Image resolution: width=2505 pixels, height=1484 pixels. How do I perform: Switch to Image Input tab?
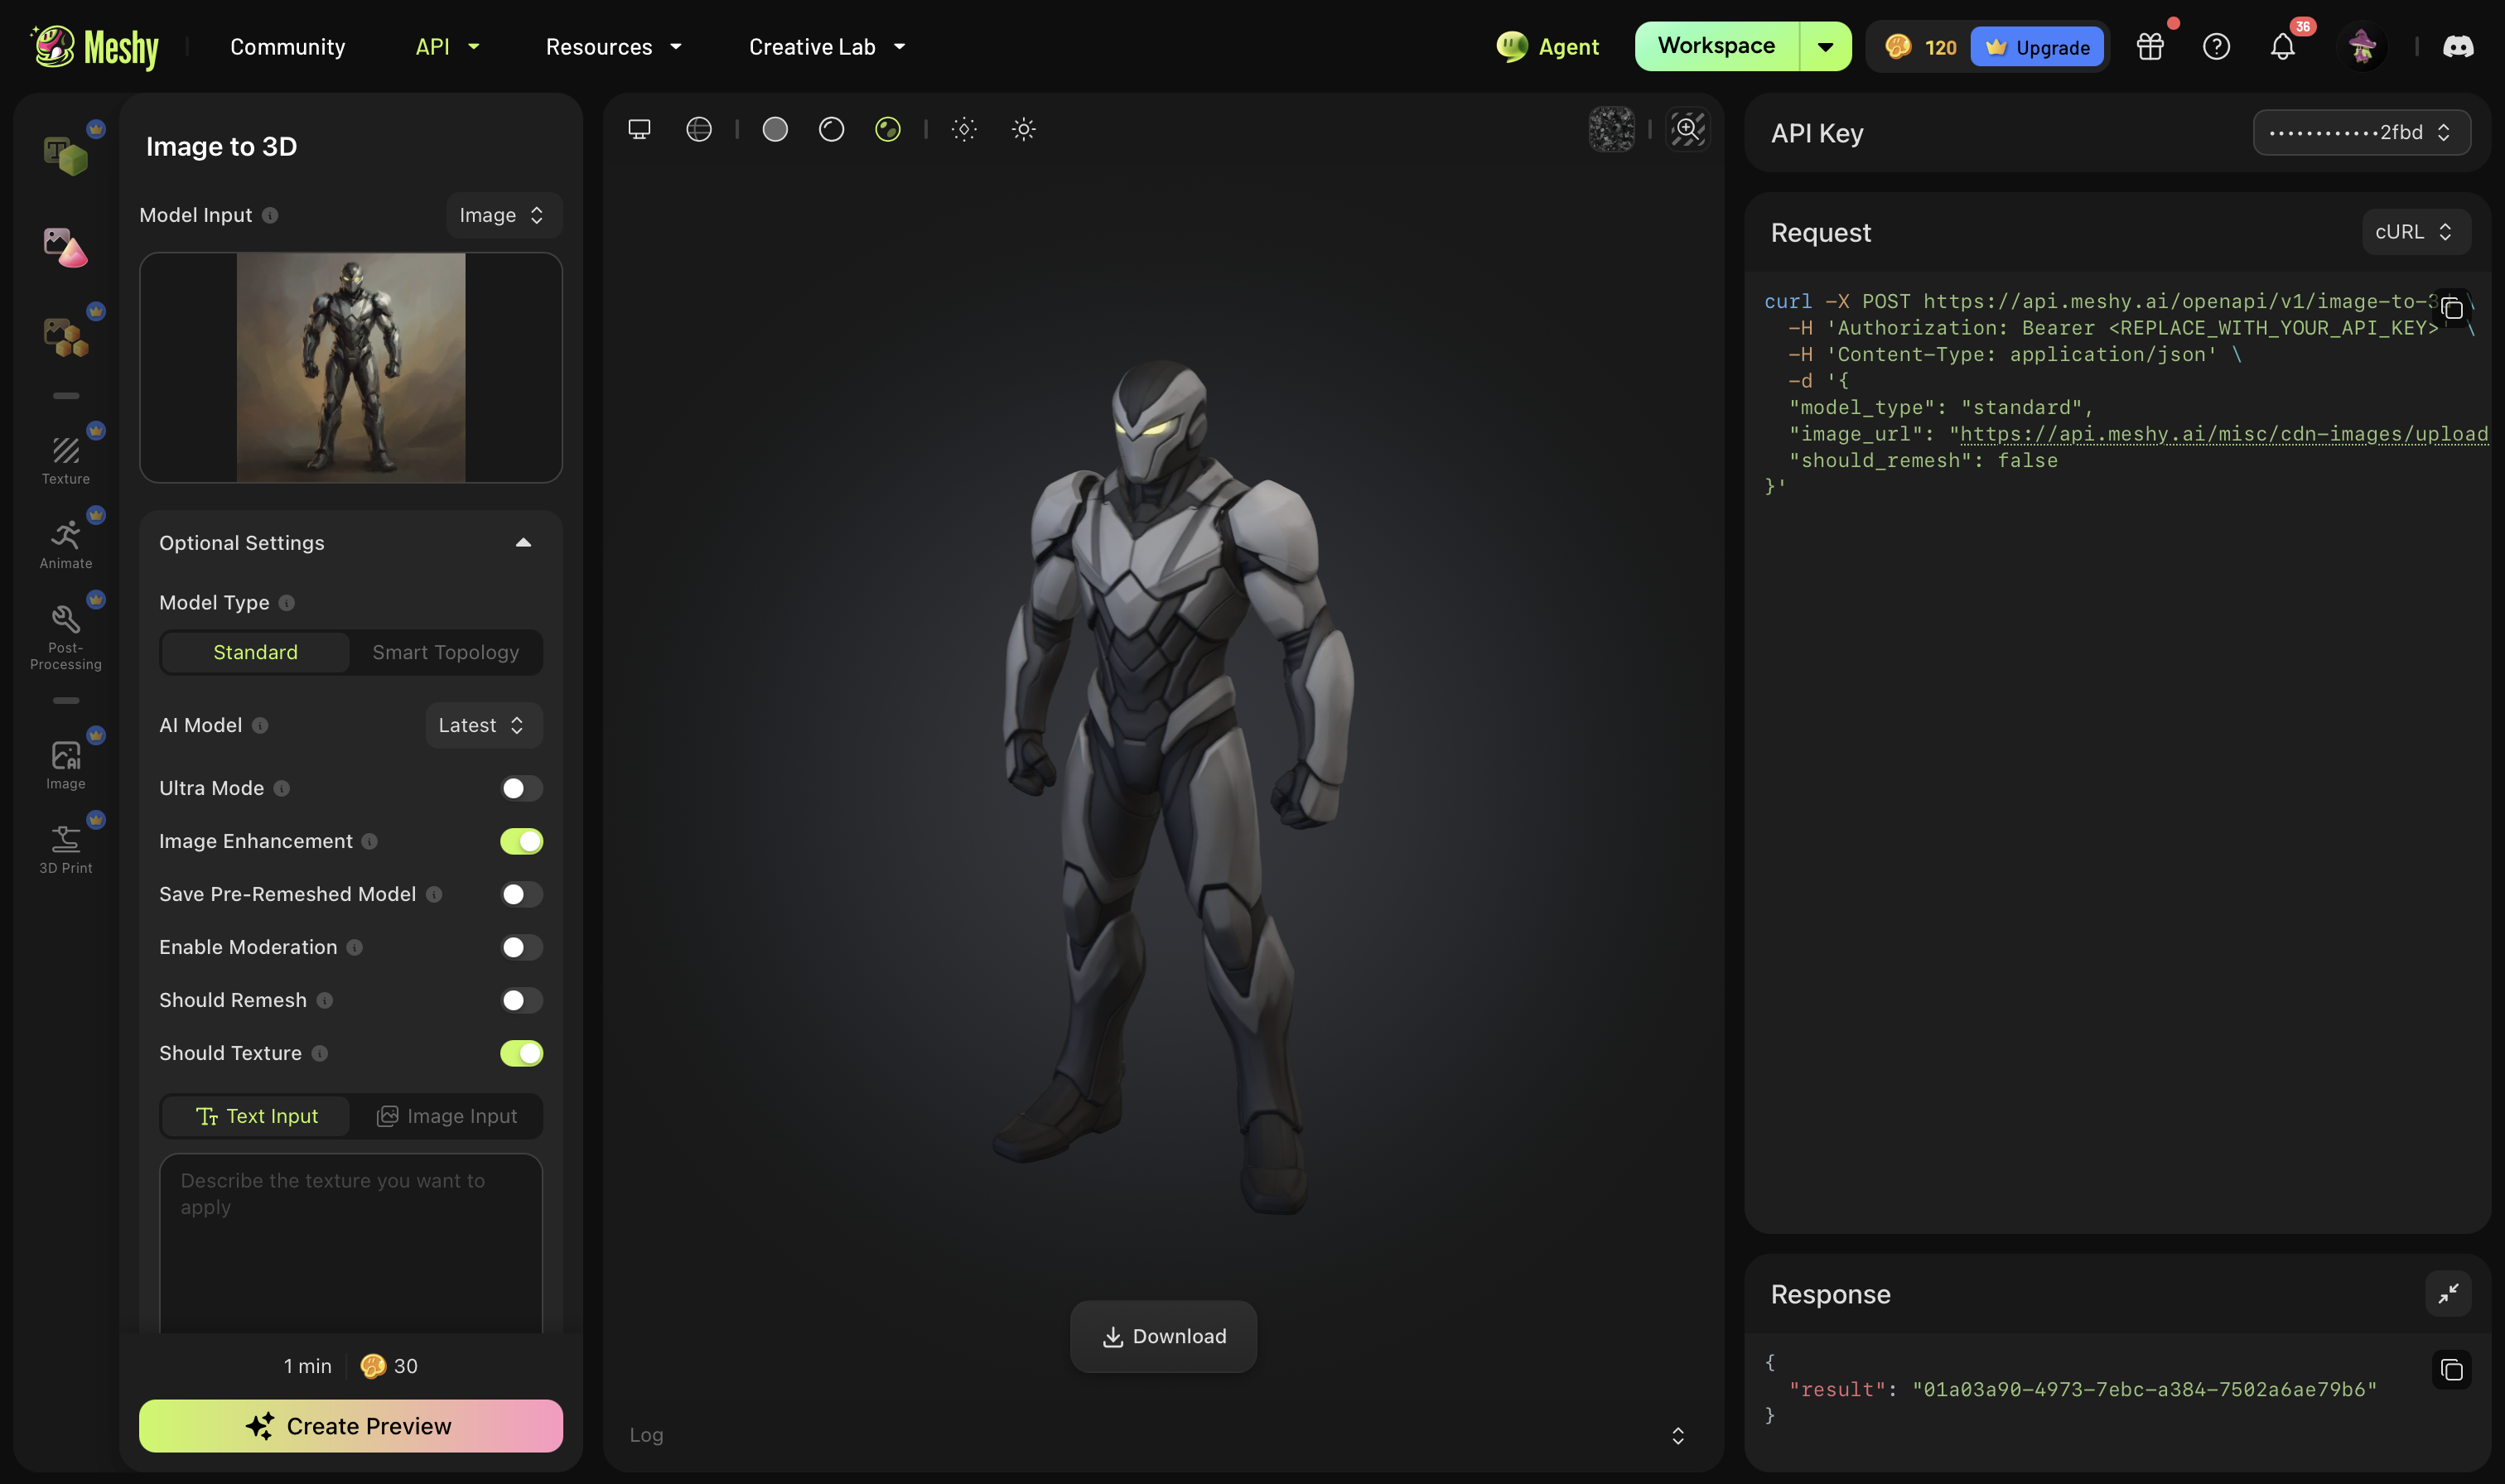[446, 1116]
